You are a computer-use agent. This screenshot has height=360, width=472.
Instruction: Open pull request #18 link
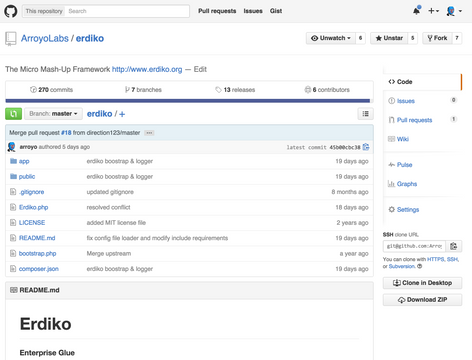click(x=66, y=133)
